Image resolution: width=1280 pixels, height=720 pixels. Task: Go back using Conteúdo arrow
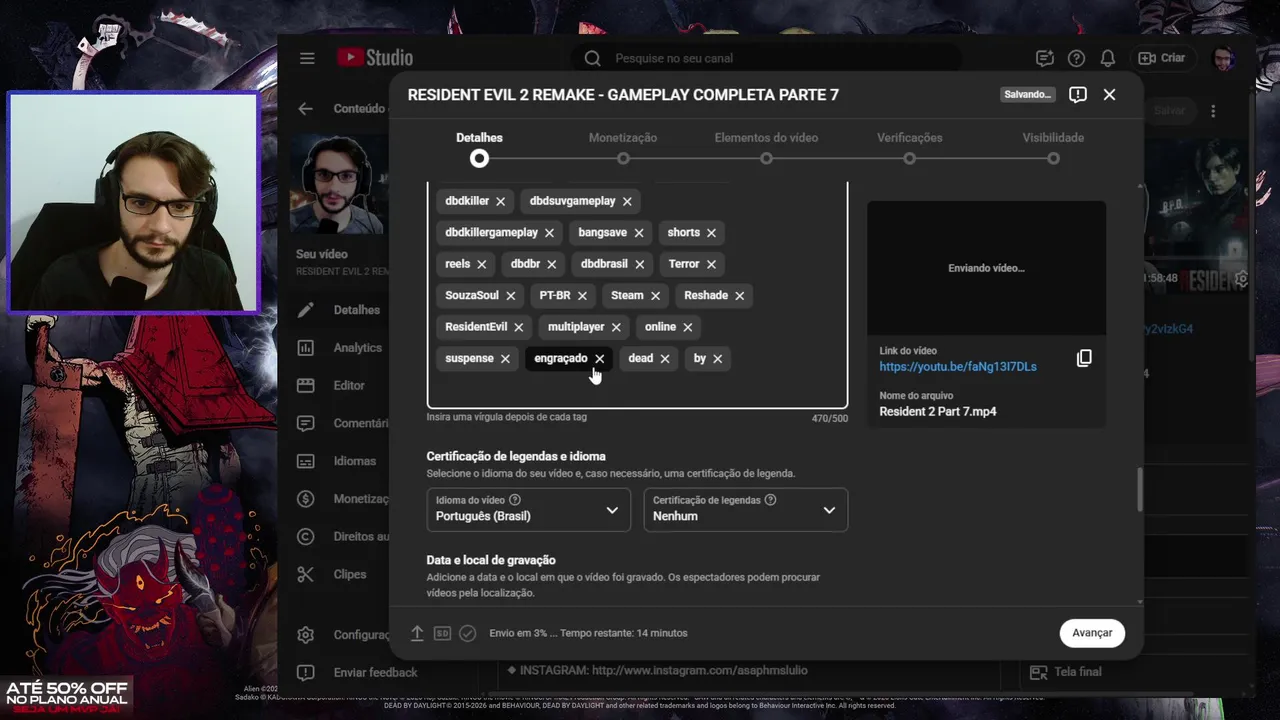click(x=306, y=109)
